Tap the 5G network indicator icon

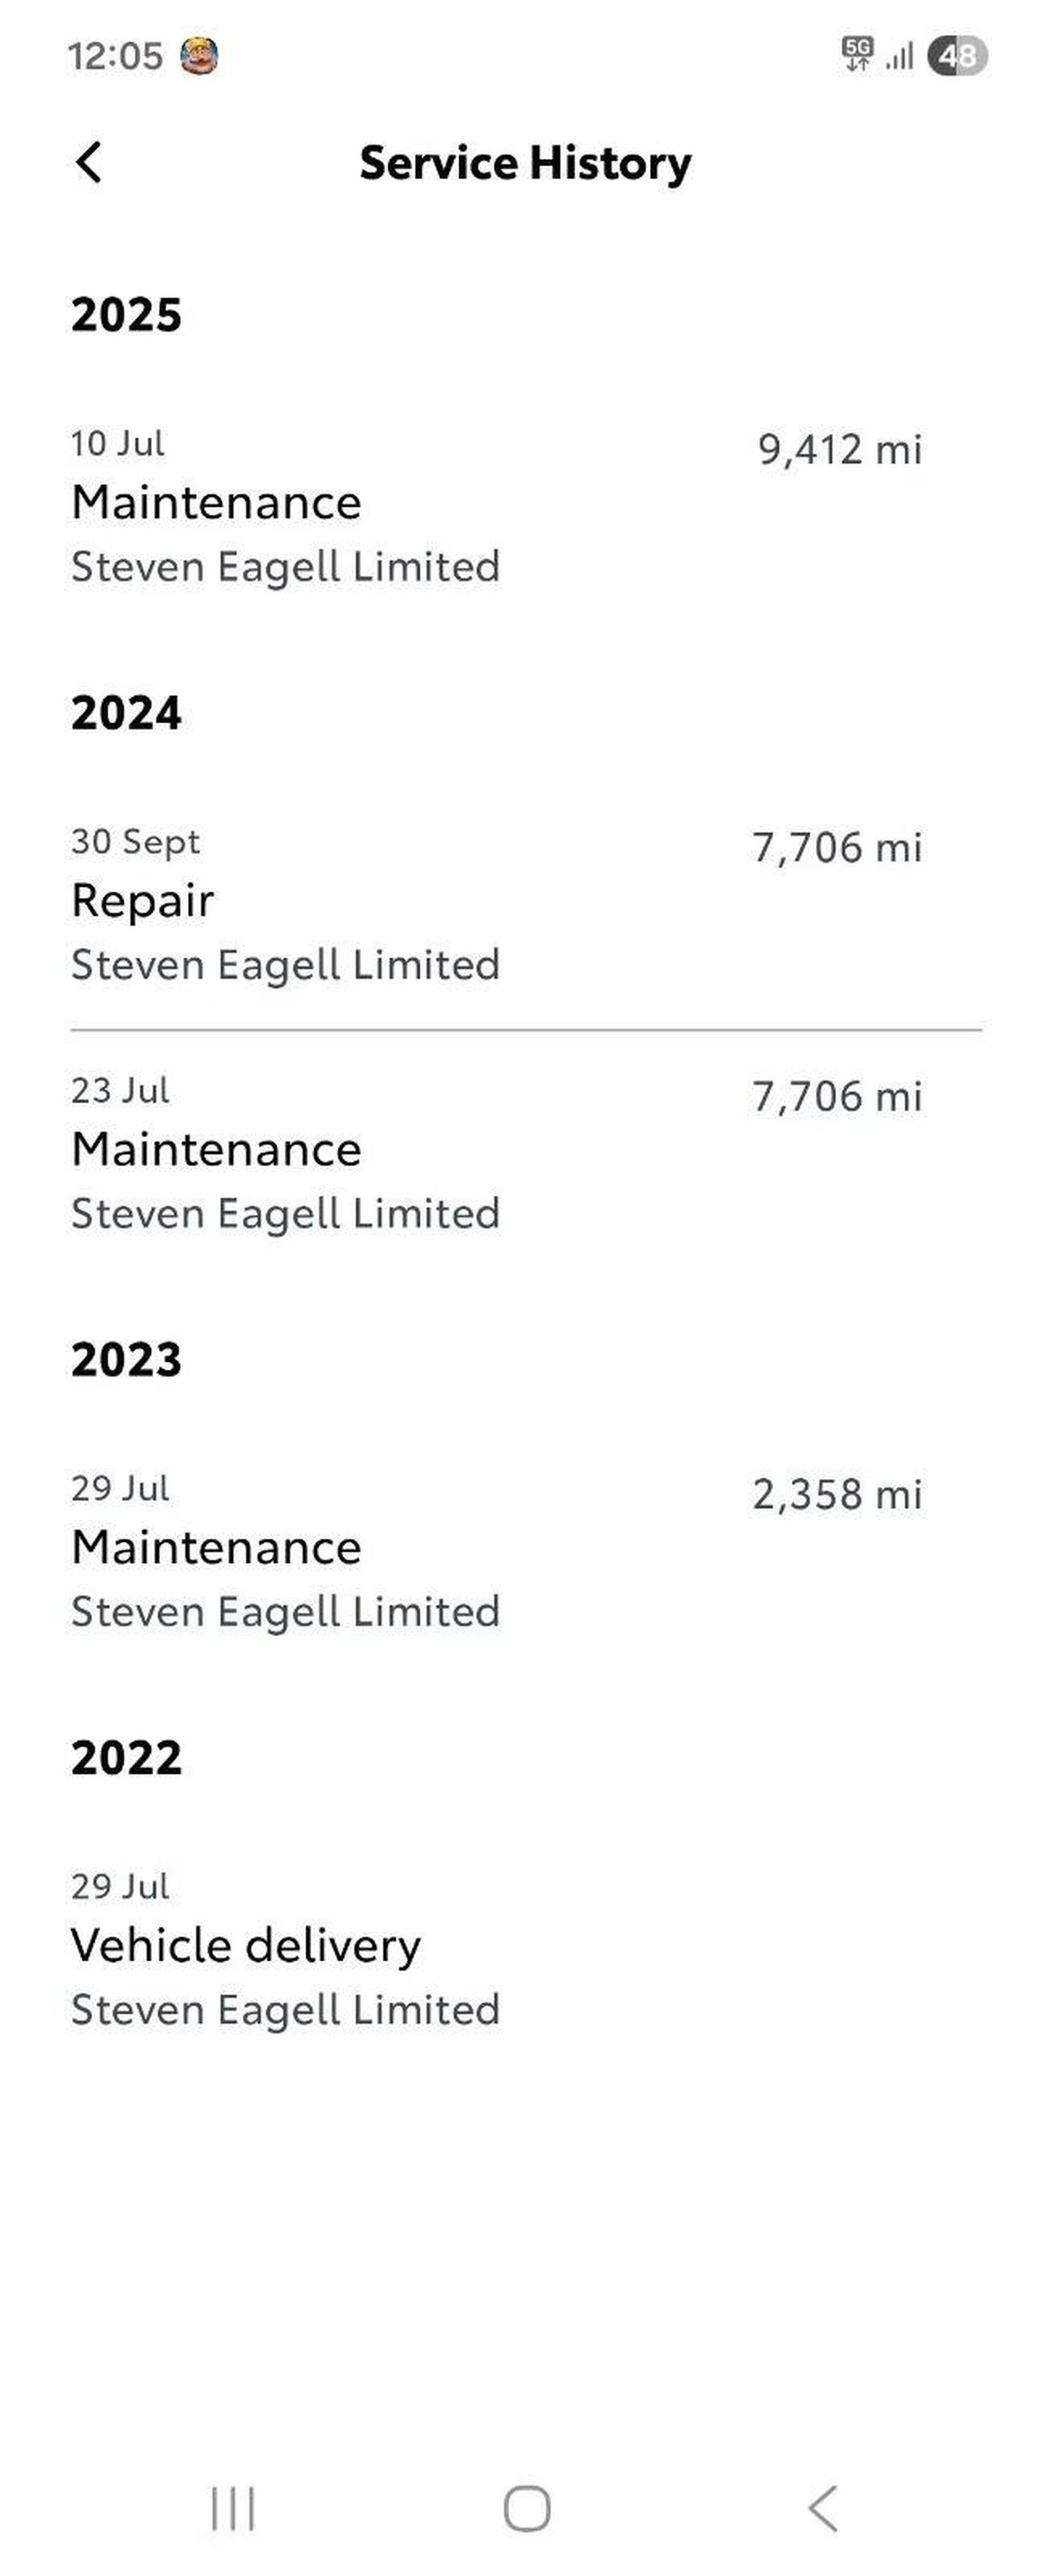point(857,54)
